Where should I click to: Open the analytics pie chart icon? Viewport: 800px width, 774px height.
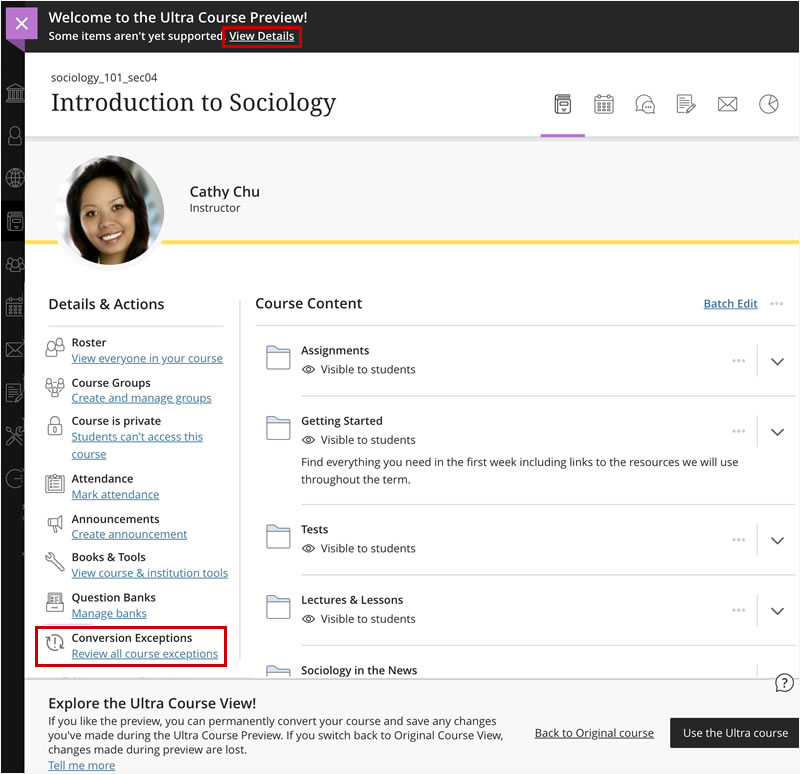[x=768, y=104]
